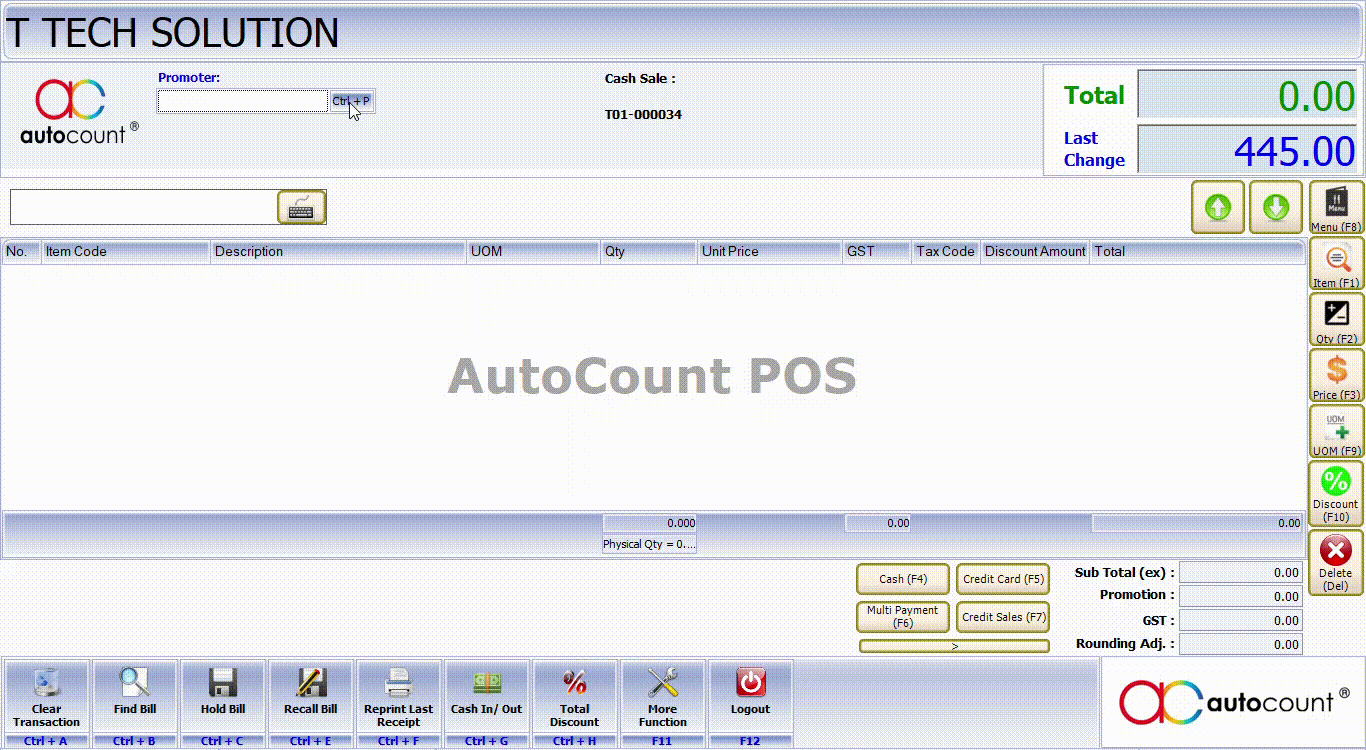Pay with Cash (F4) button
Viewport: 1366px width, 750px height.
click(x=903, y=579)
